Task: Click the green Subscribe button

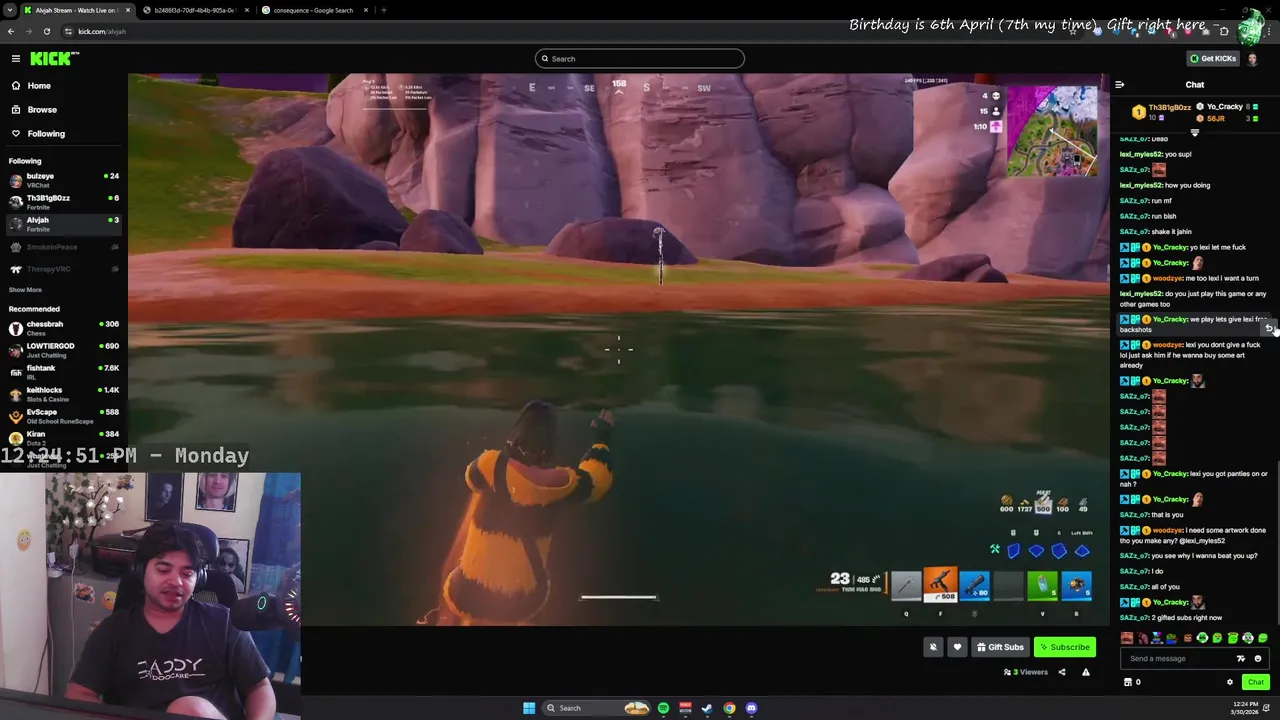Action: click(1064, 647)
